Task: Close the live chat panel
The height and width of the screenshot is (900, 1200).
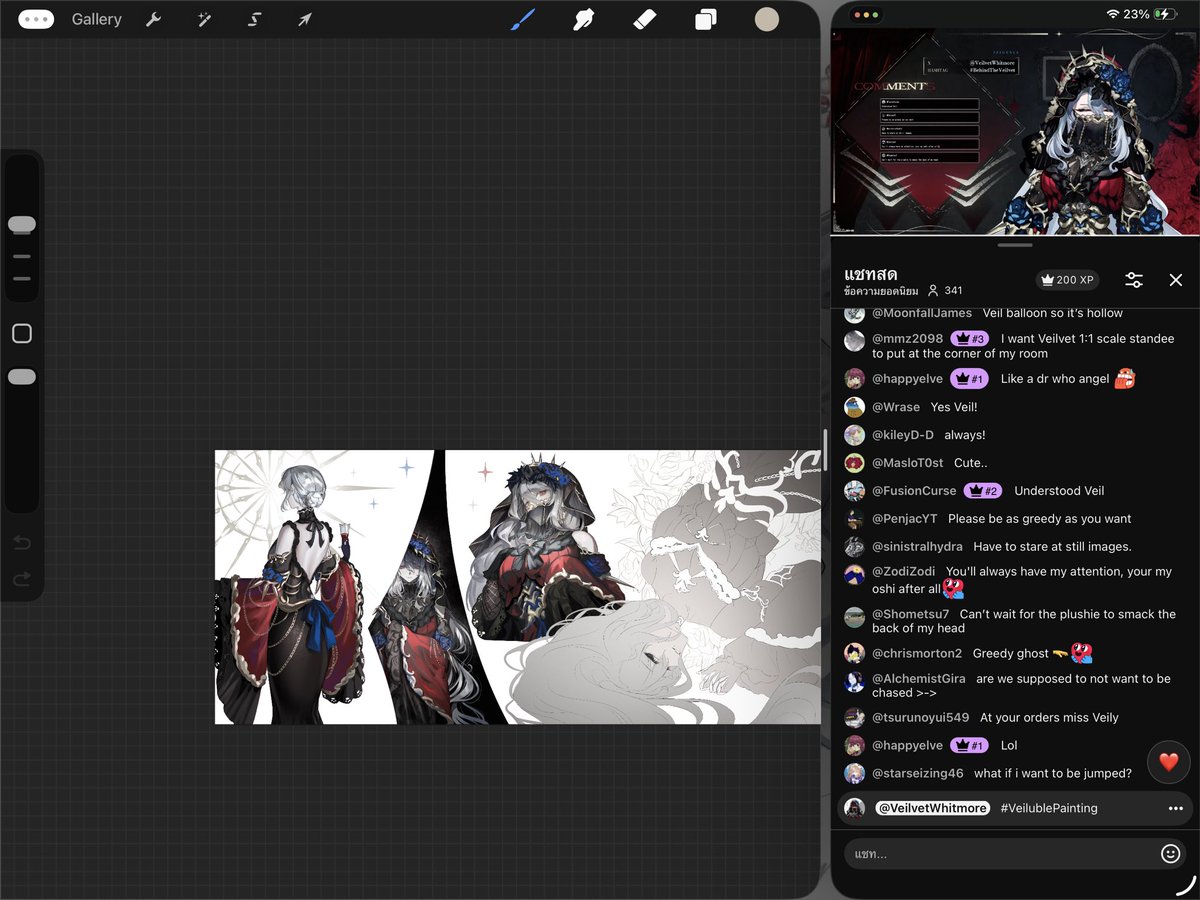Action: coord(1176,280)
